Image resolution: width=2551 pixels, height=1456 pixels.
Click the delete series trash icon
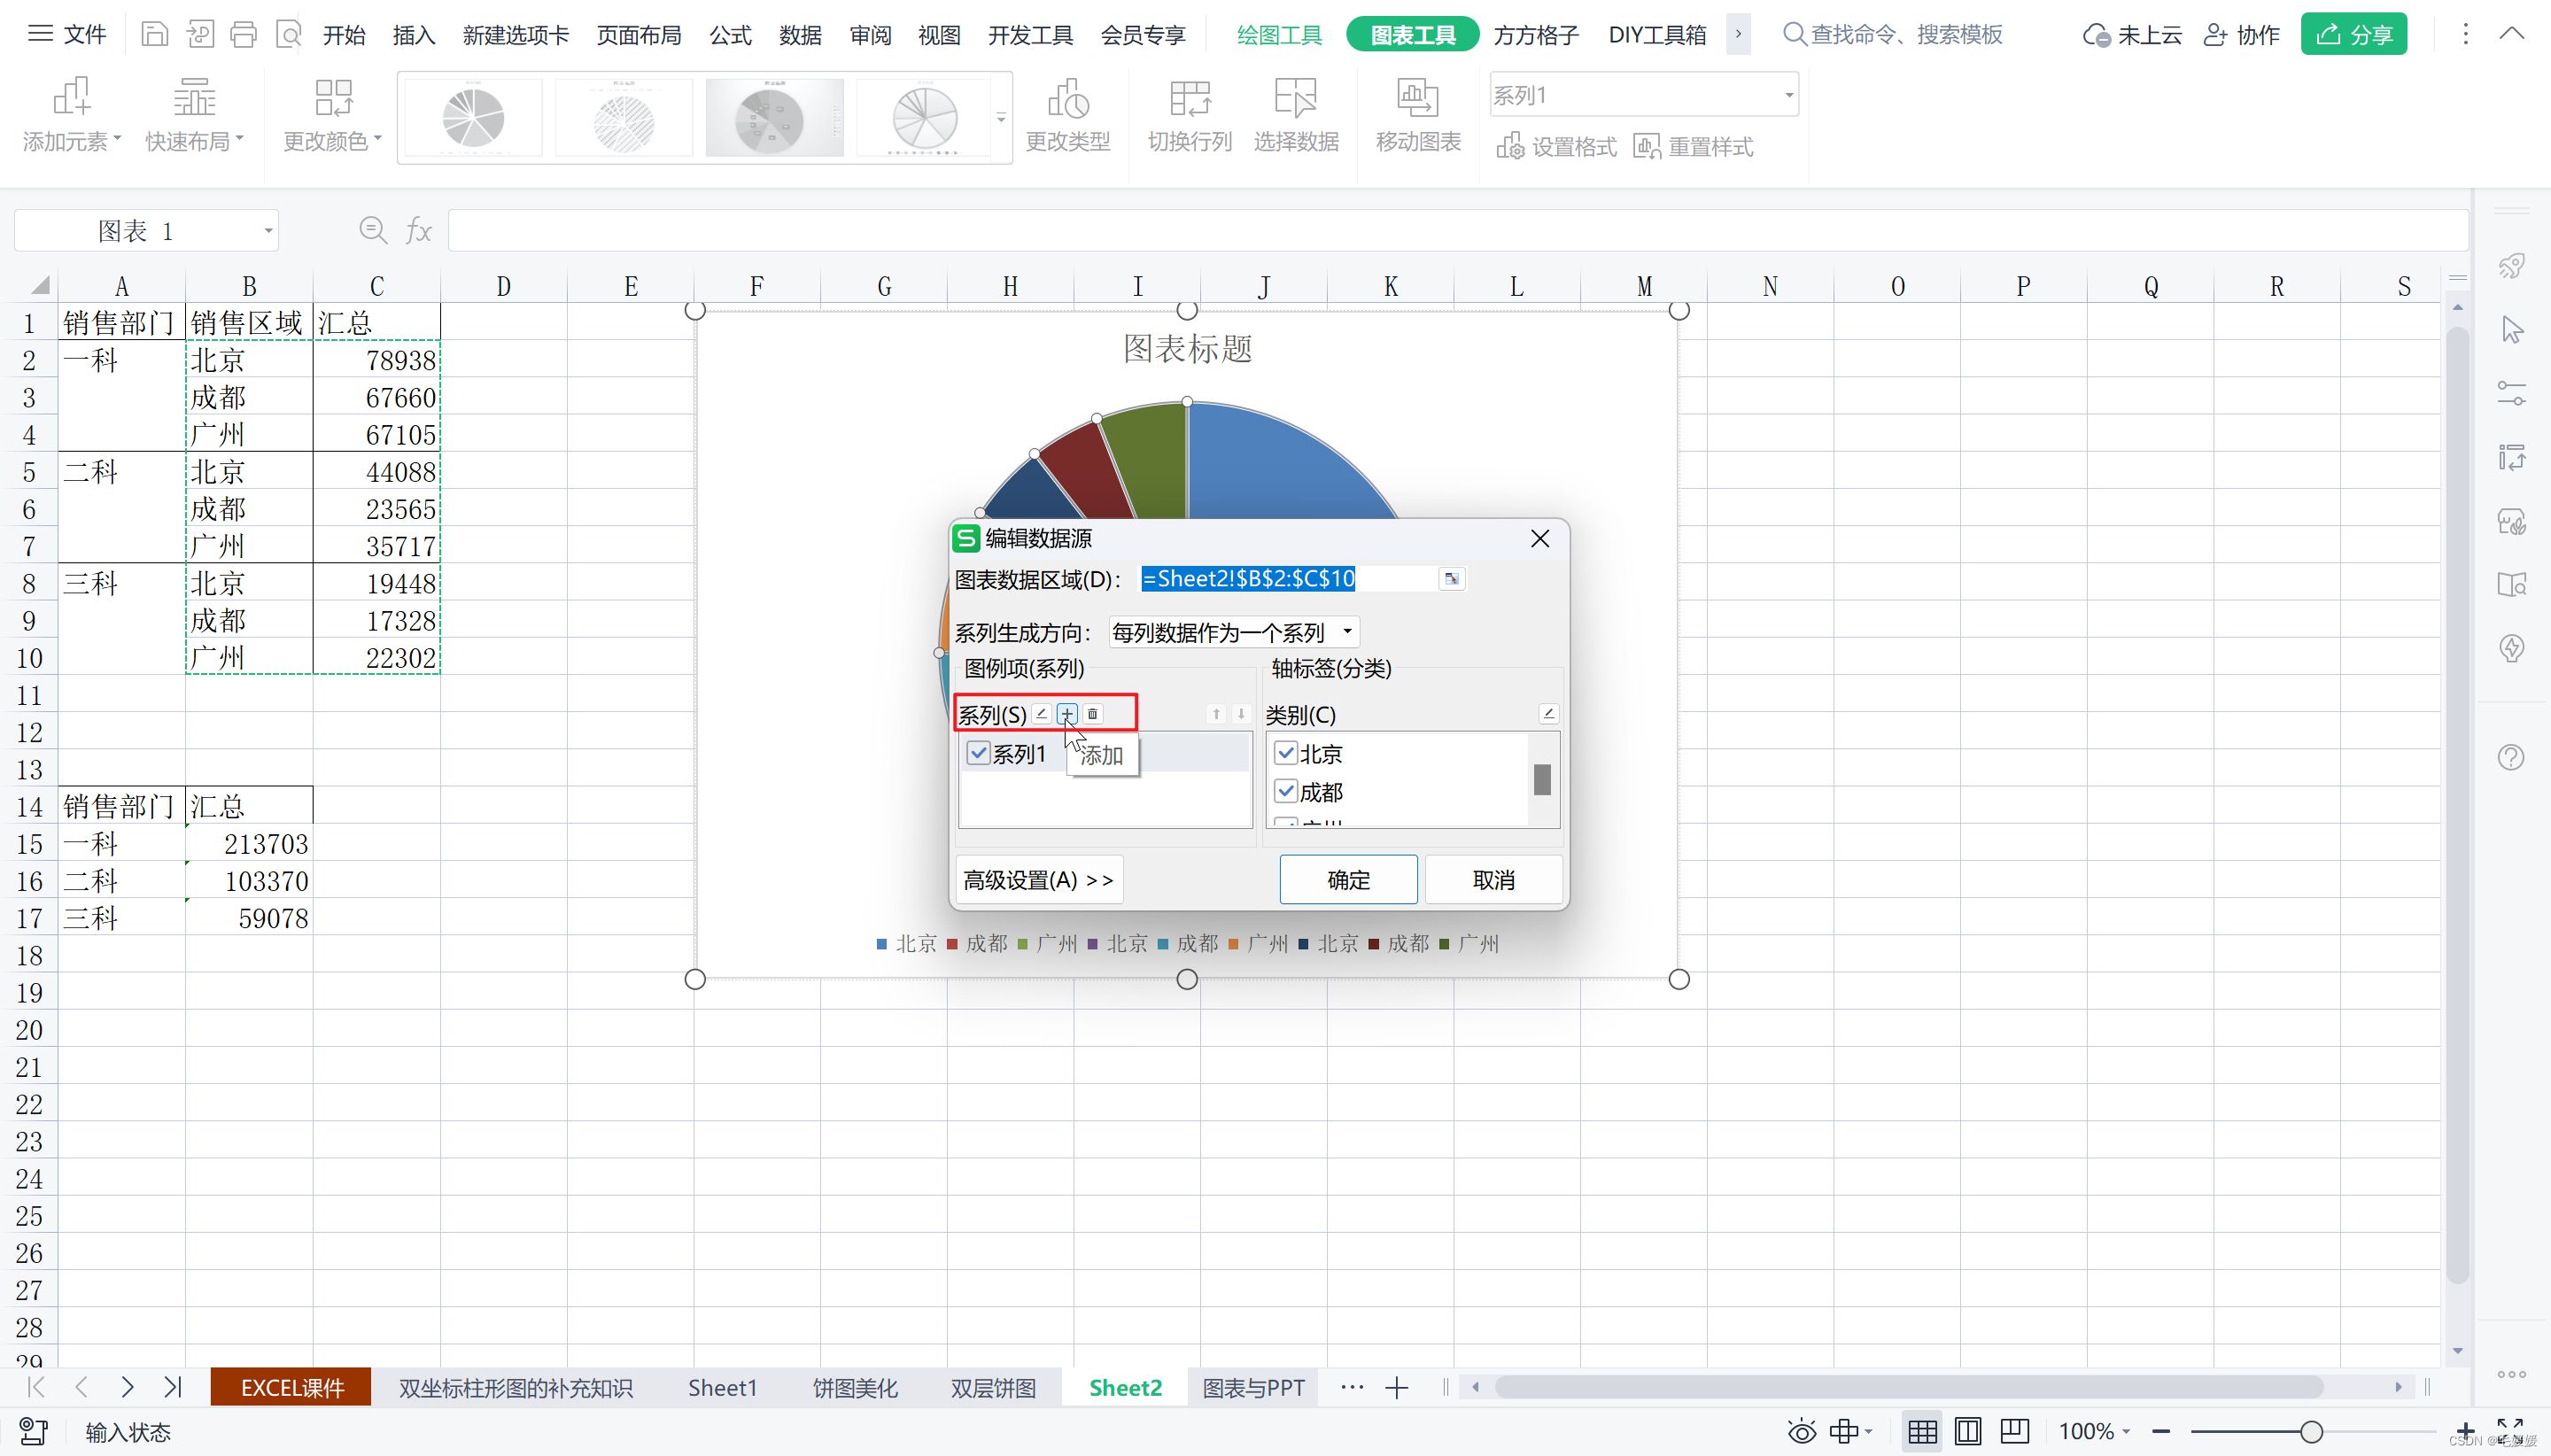(1093, 714)
